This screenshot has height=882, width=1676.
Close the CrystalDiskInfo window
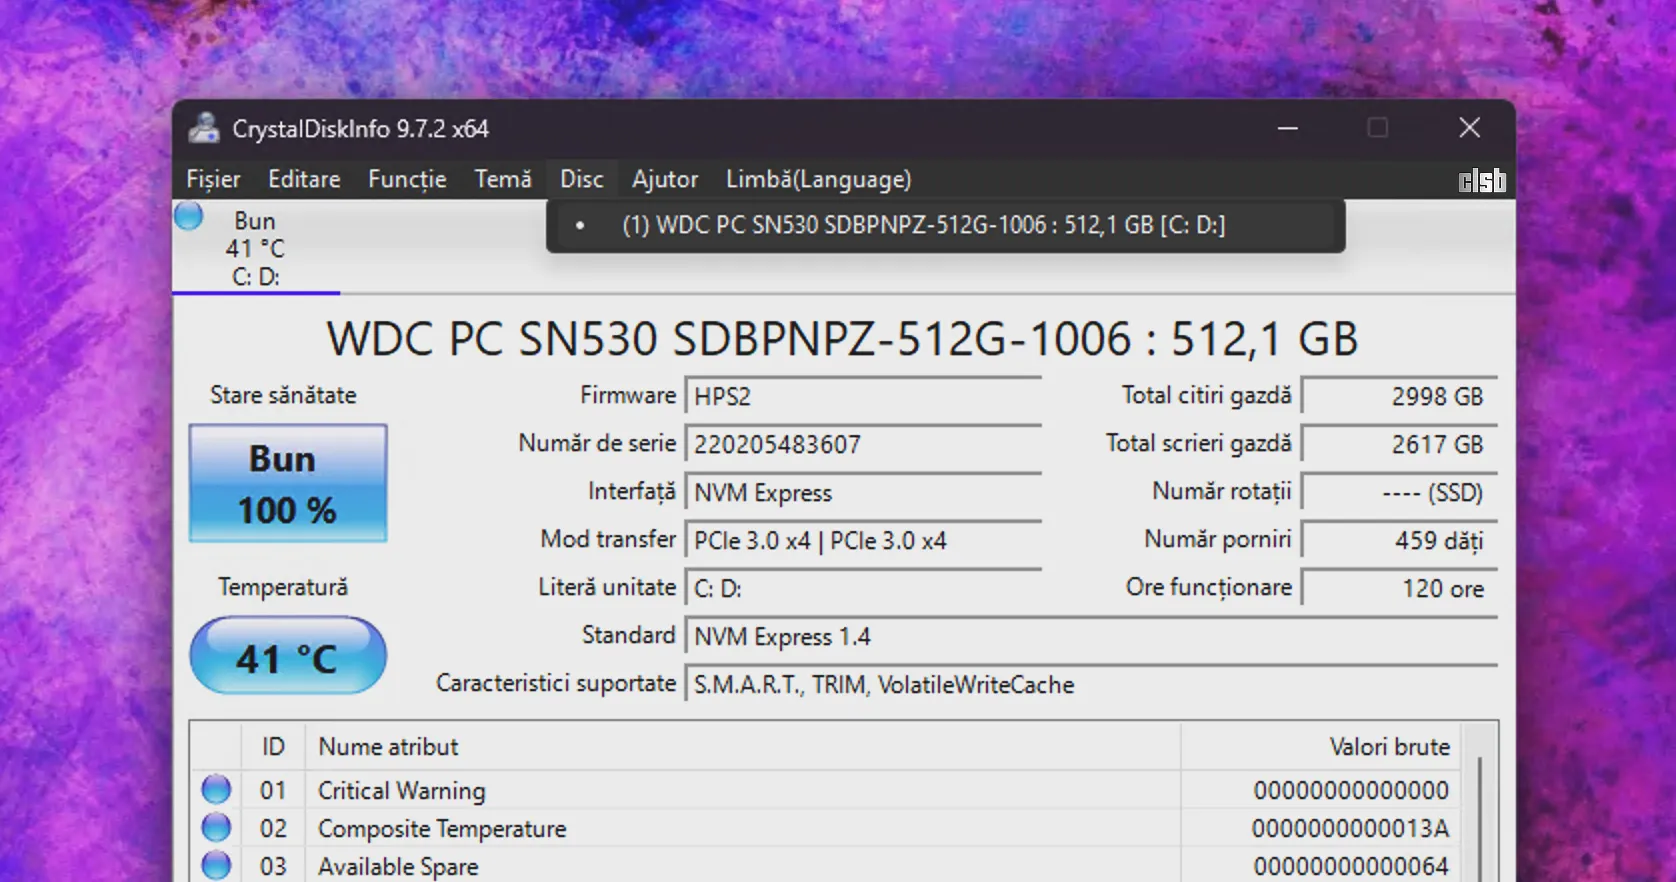pyautogui.click(x=1469, y=128)
